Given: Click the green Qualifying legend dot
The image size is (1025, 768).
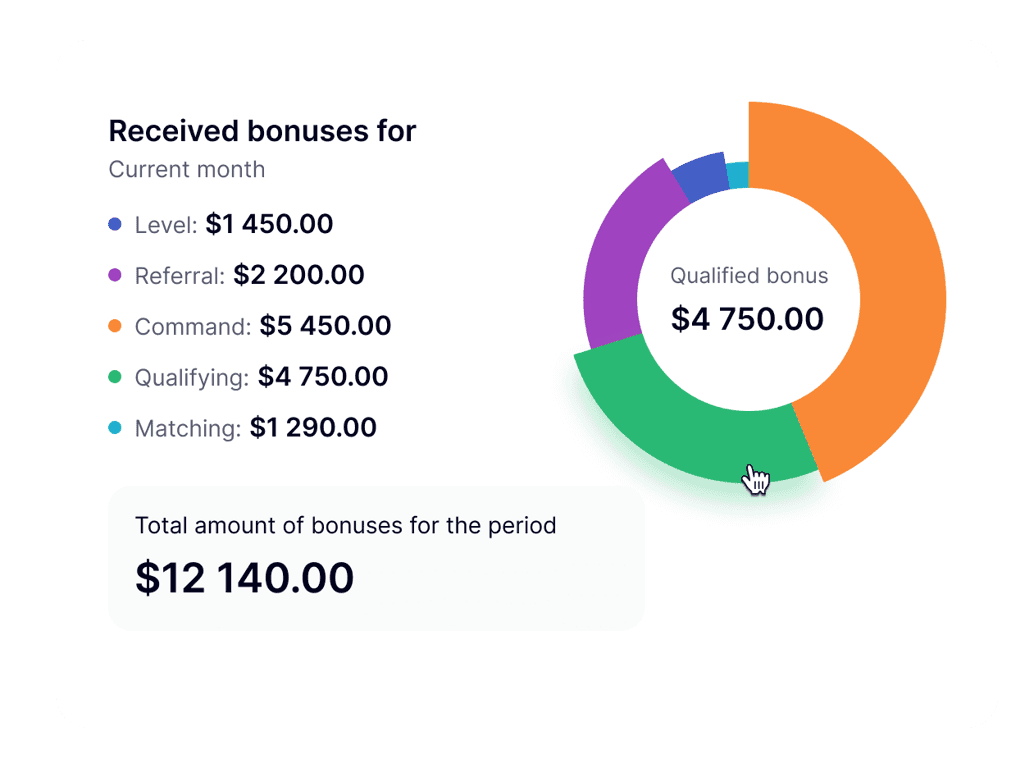Looking at the screenshot, I should (x=115, y=377).
